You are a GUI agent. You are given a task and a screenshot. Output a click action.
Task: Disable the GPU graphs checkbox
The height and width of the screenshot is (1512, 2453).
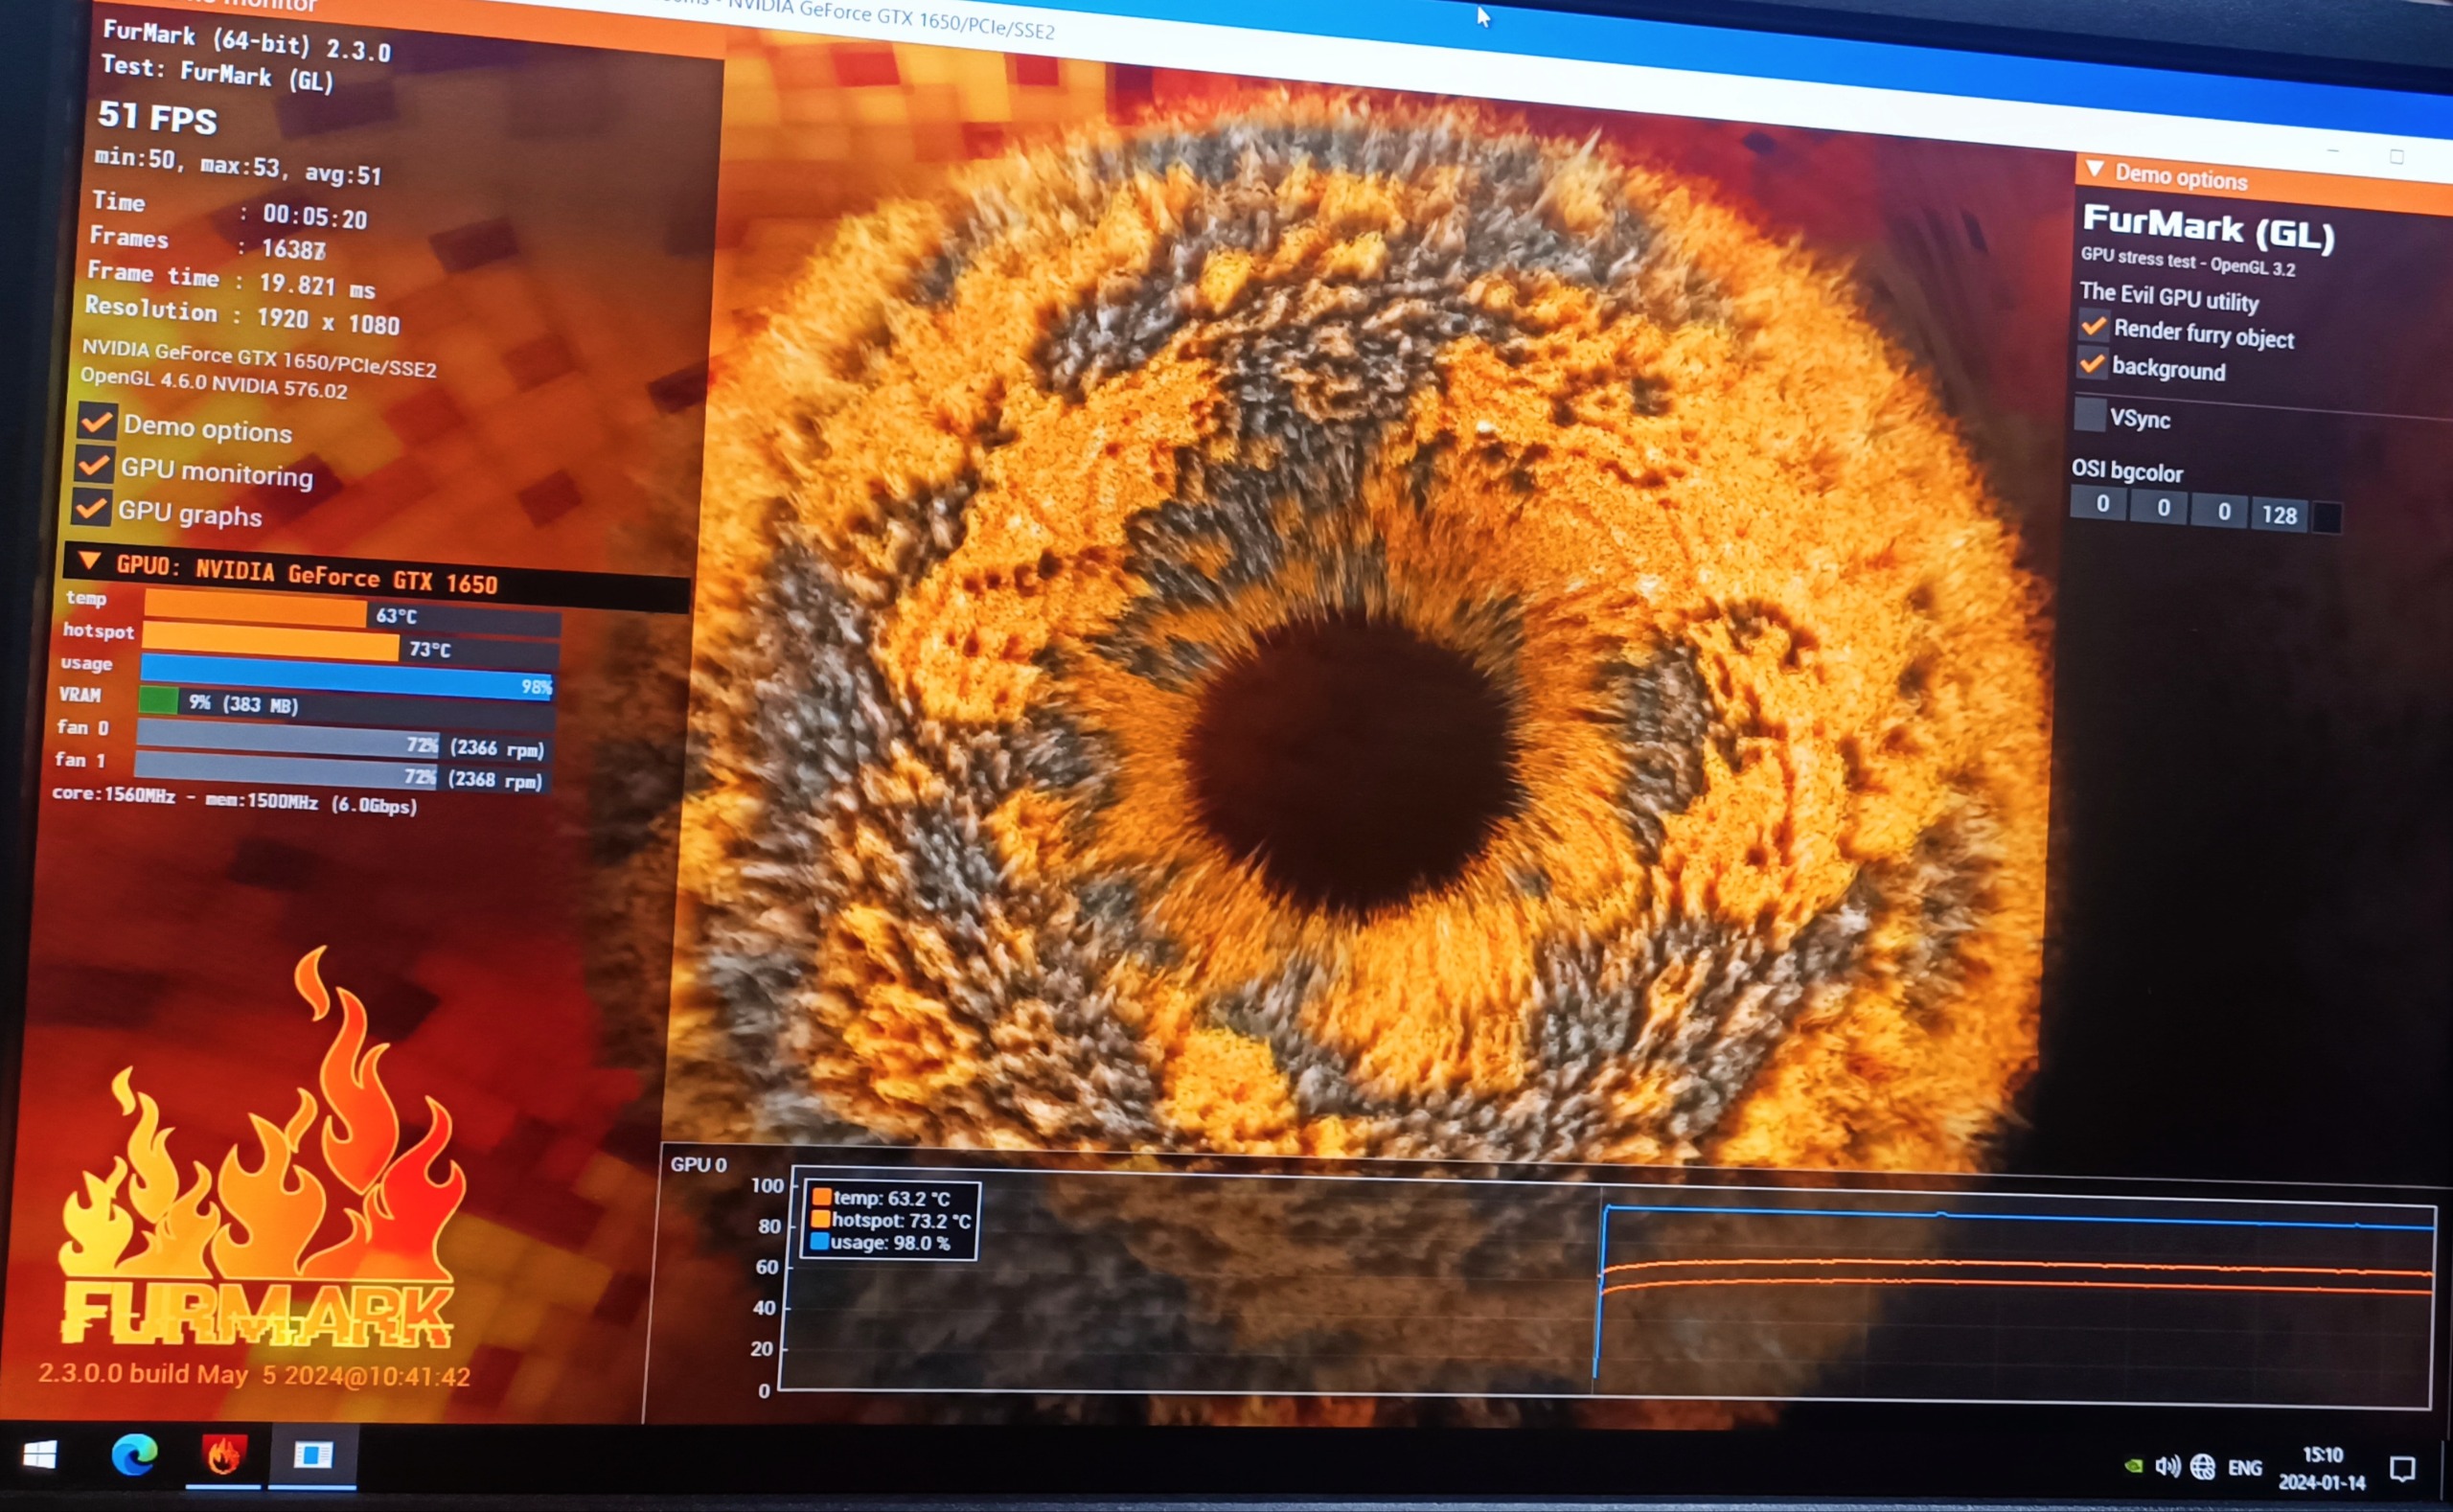click(x=92, y=508)
